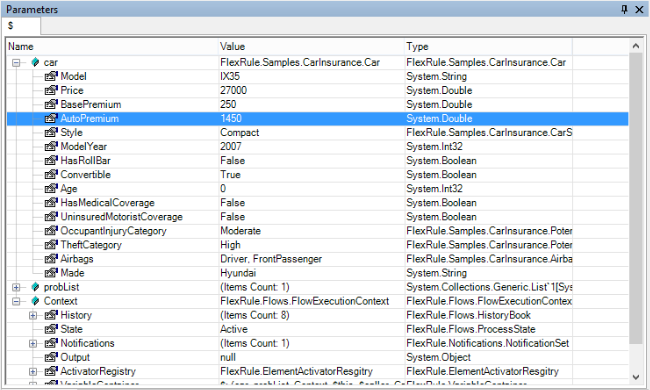The height and width of the screenshot is (390, 650).
Task: Click the Active value for State
Action: (234, 330)
